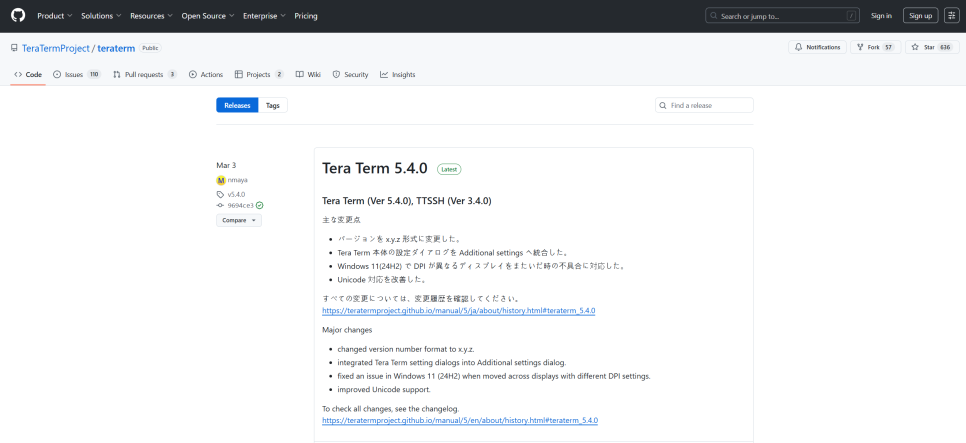Screen dimensions: 966x443
Task: Open the Pull requests tab
Action: [x=145, y=75]
